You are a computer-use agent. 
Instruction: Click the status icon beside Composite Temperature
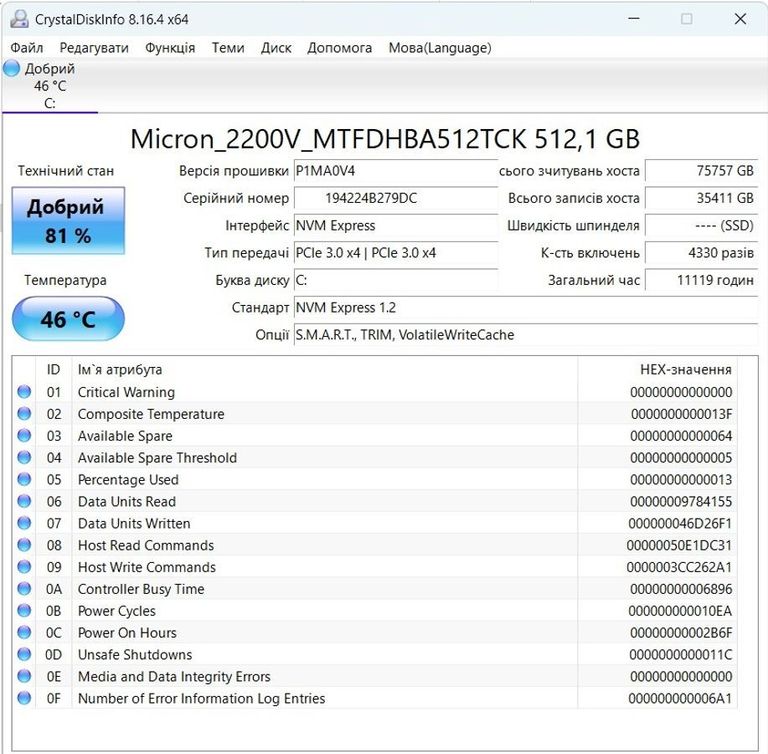point(24,414)
